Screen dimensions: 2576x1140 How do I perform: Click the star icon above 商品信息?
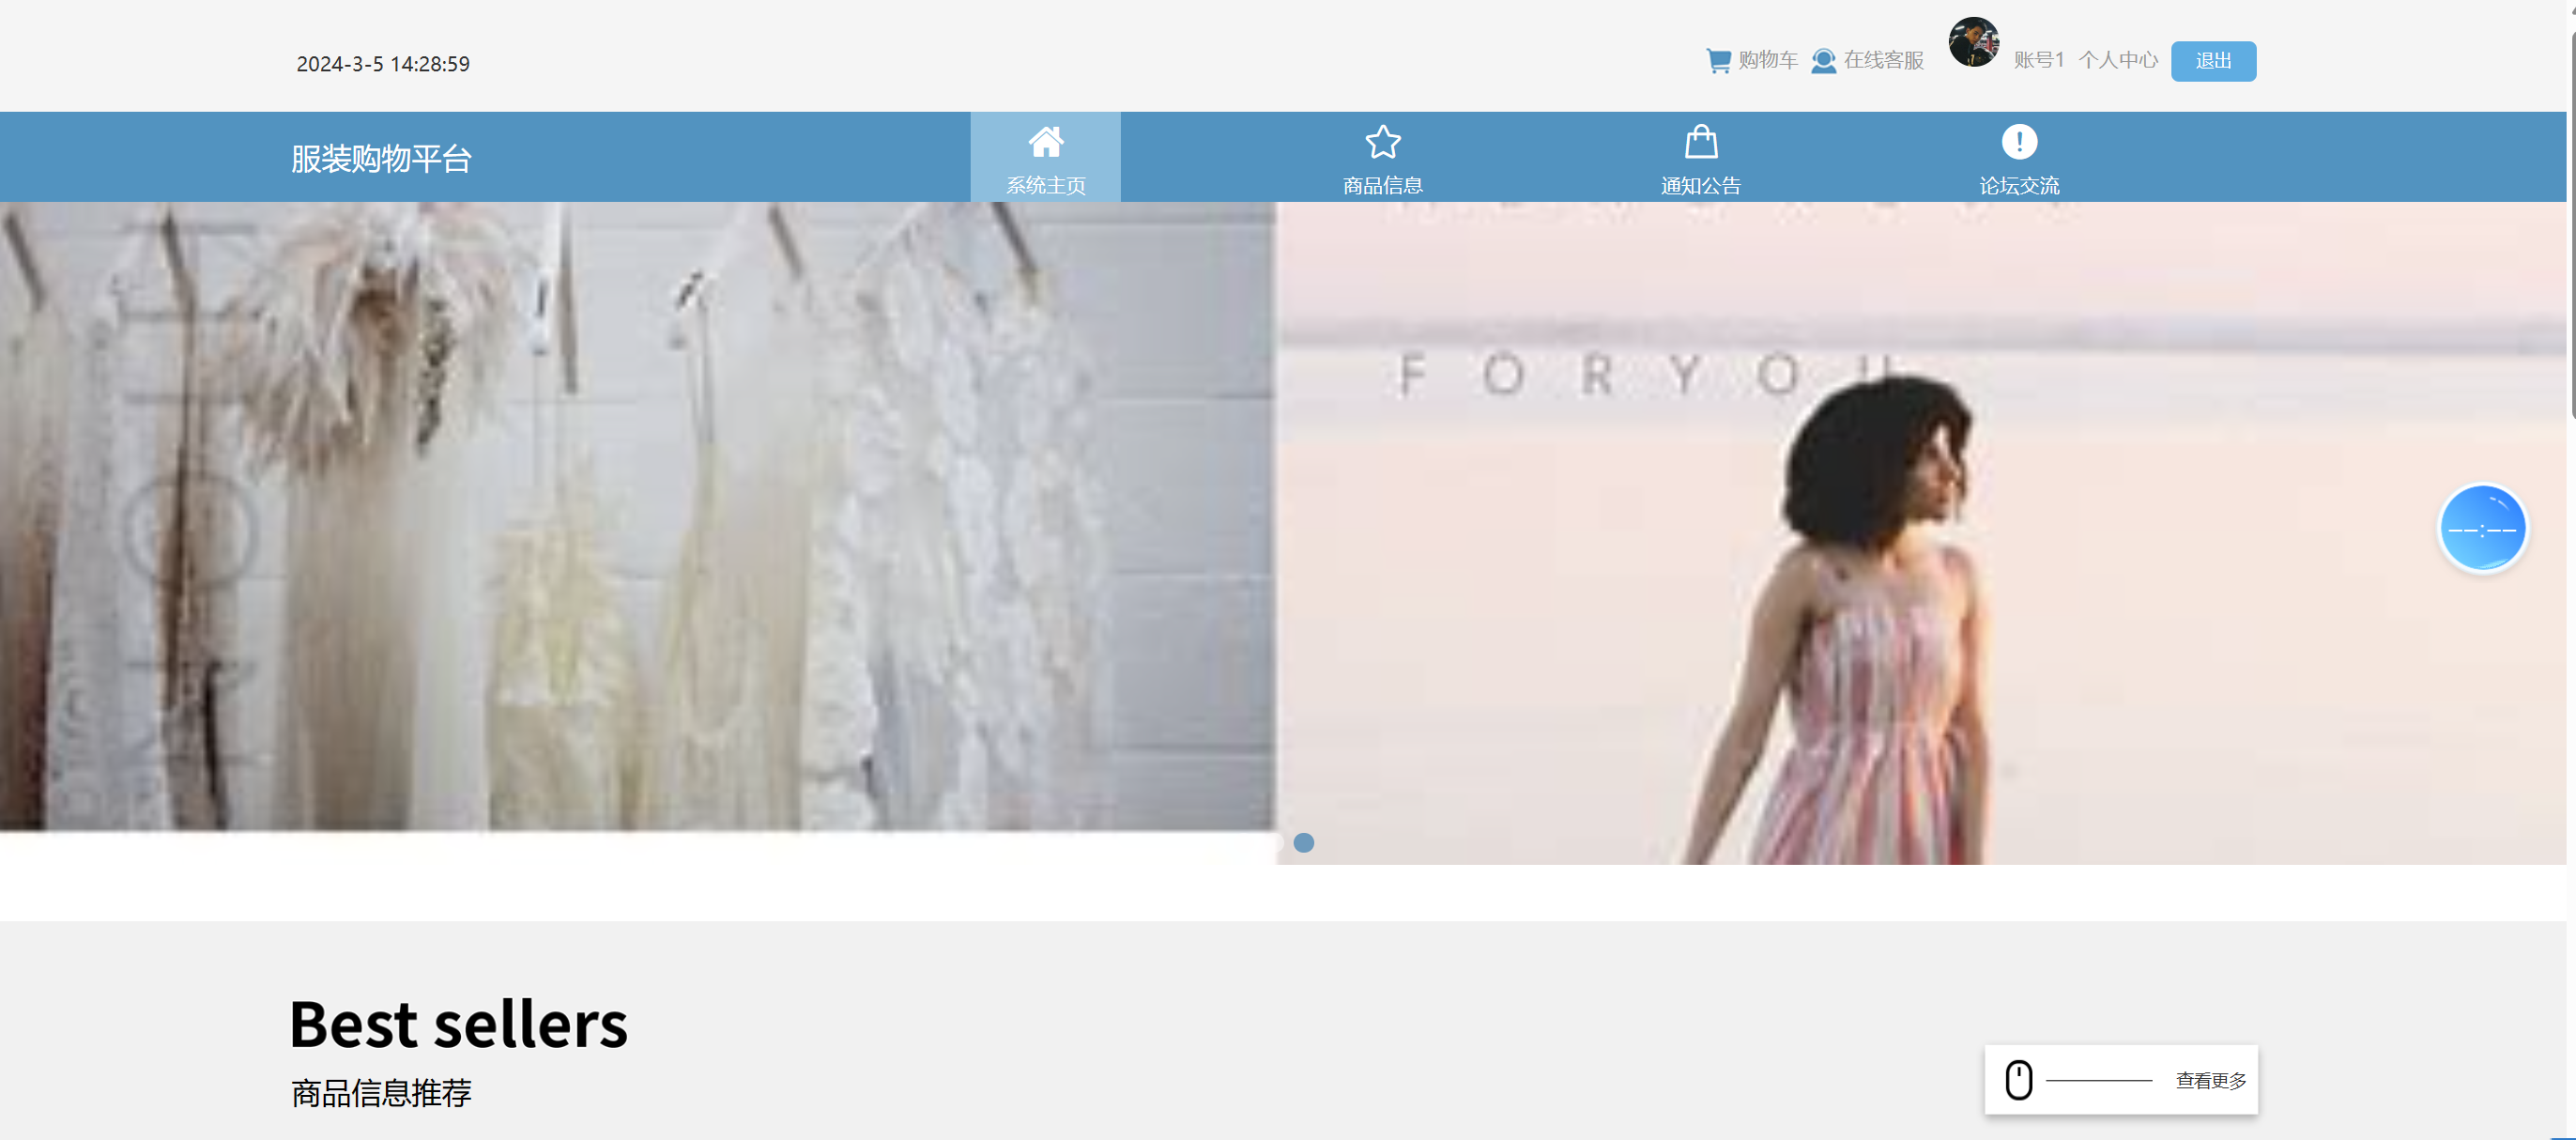1382,142
